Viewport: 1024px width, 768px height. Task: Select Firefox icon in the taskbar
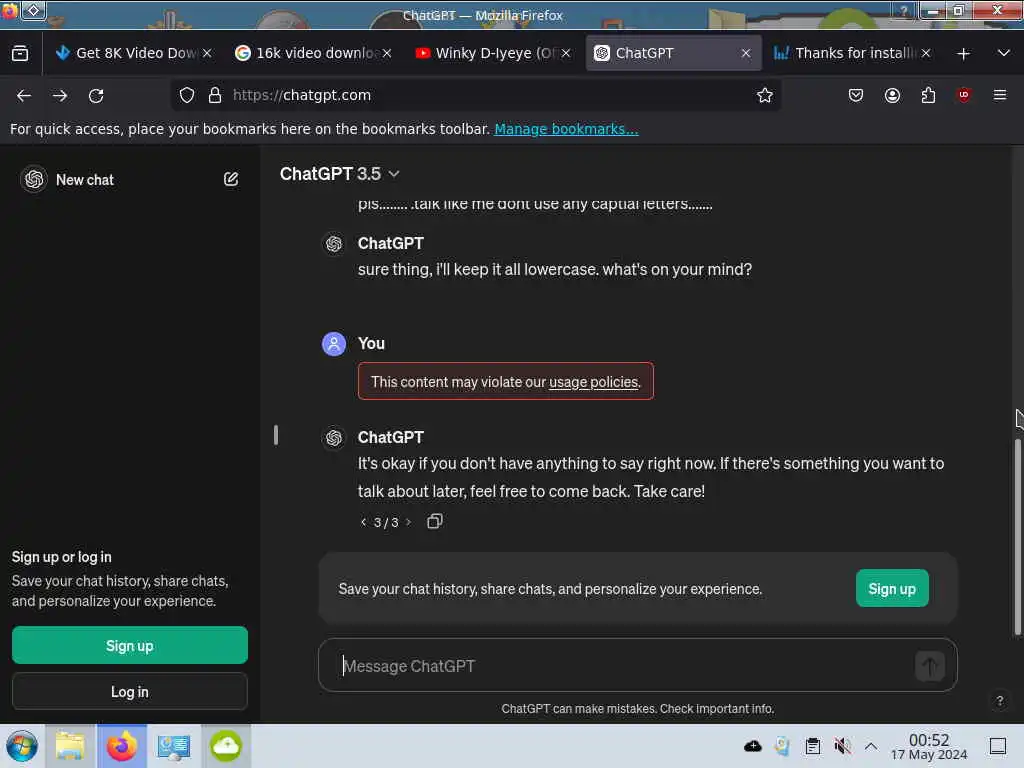121,746
